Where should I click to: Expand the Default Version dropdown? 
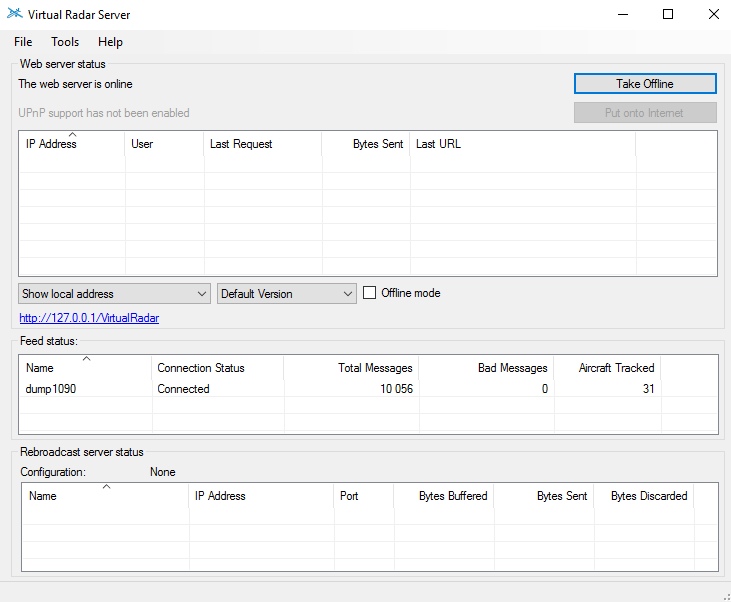(x=287, y=294)
